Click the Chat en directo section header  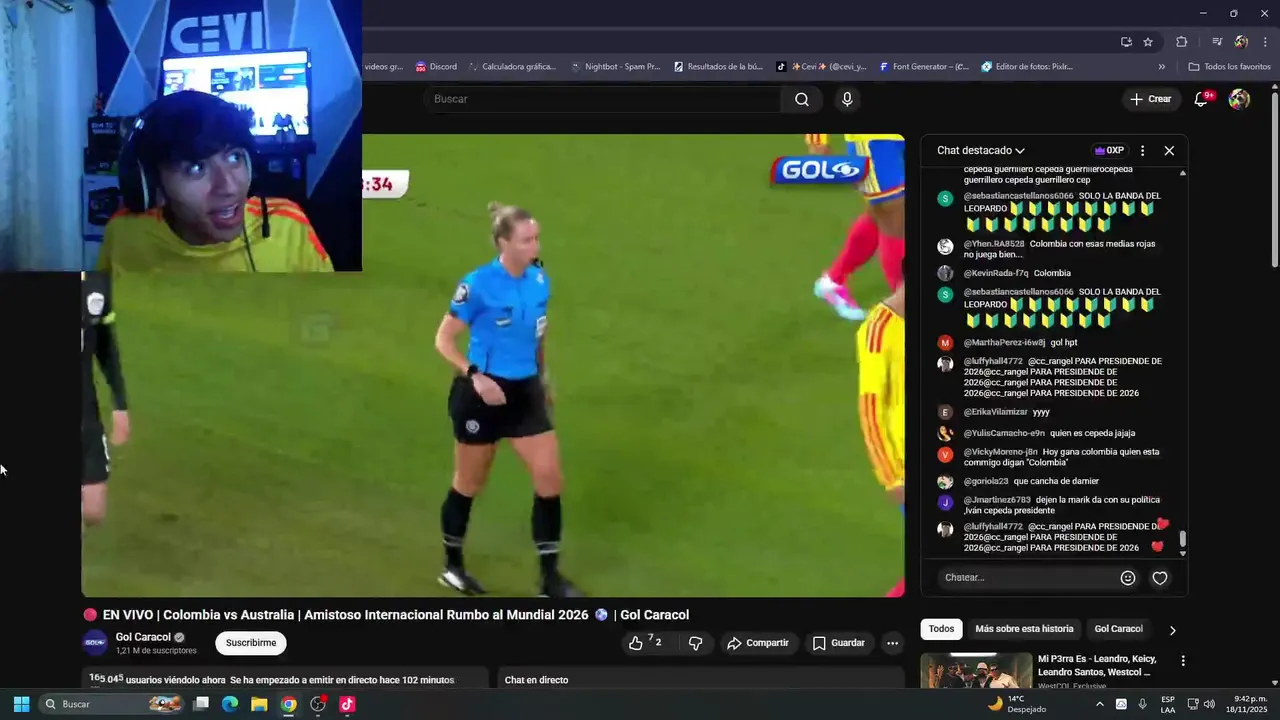(x=536, y=680)
